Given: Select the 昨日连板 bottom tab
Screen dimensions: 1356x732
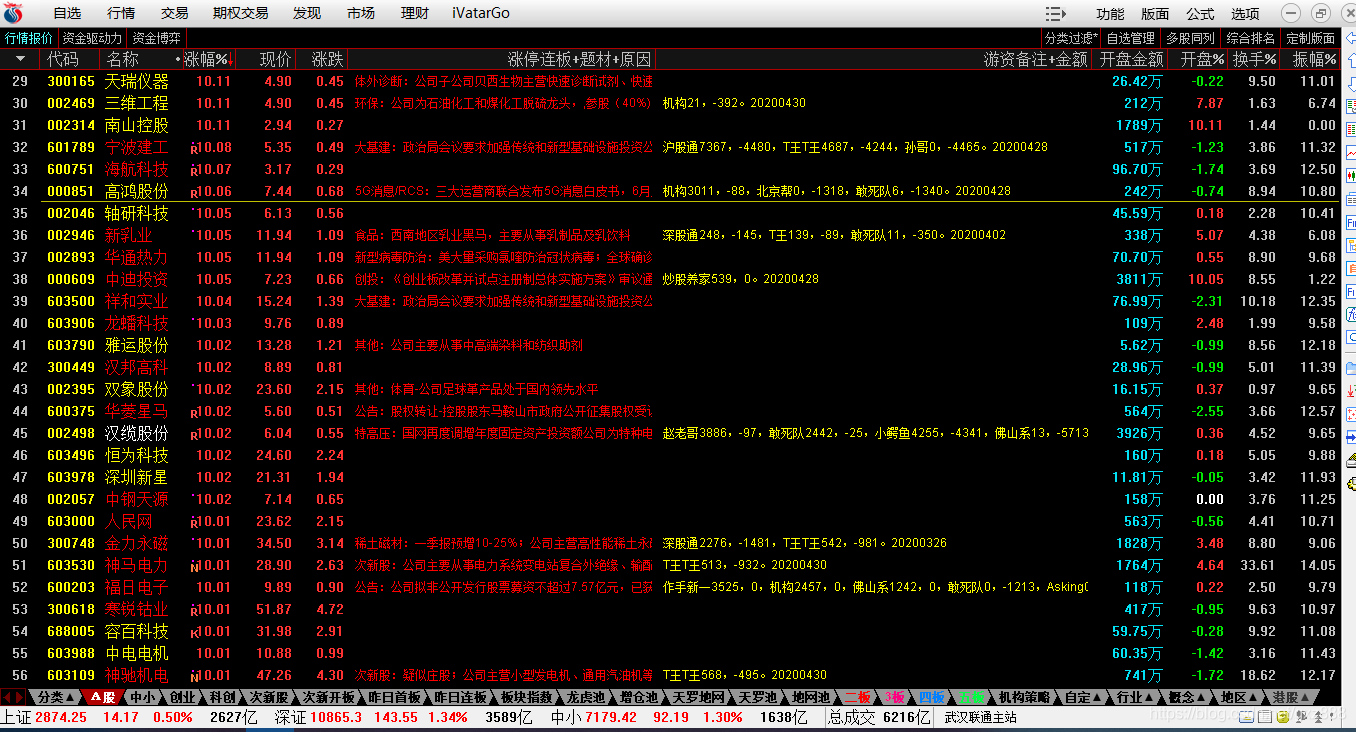Looking at the screenshot, I should (x=461, y=697).
